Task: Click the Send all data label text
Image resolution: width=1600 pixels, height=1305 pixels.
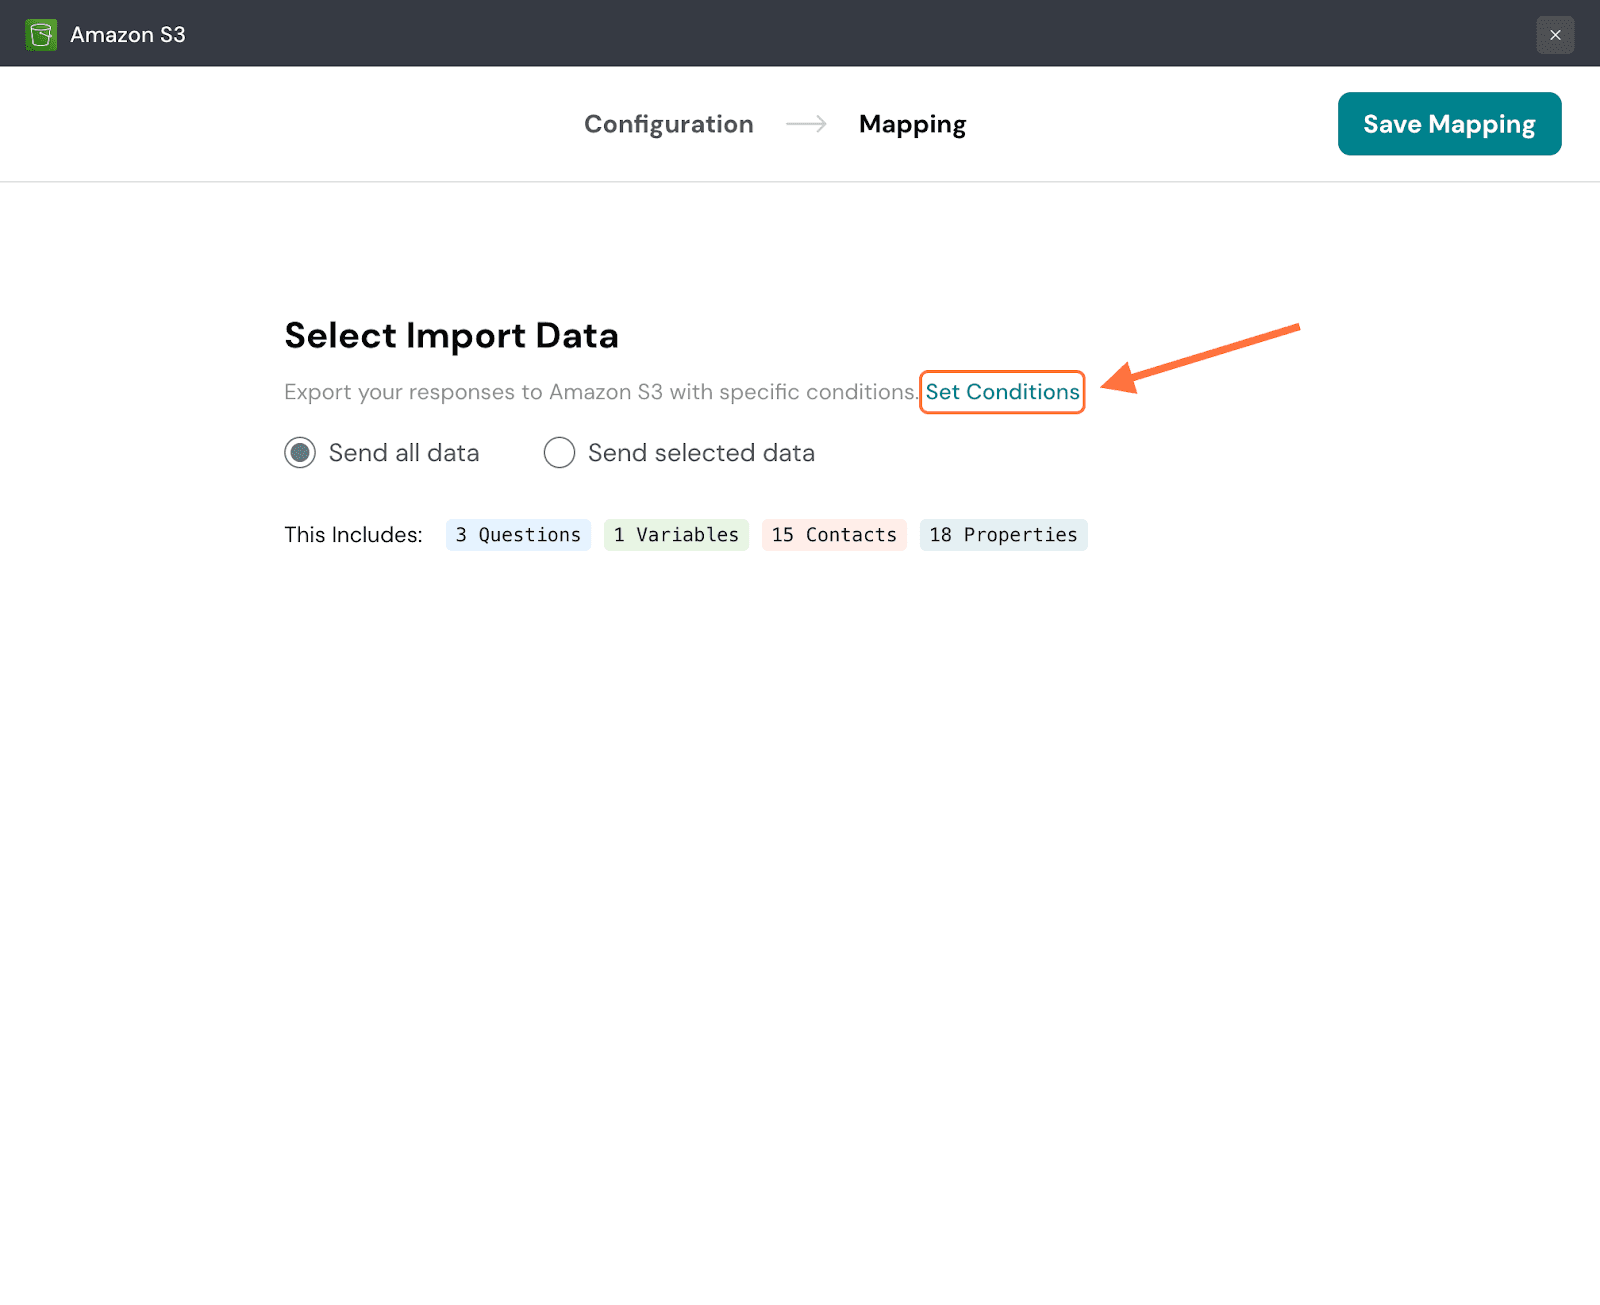Action: tap(404, 453)
